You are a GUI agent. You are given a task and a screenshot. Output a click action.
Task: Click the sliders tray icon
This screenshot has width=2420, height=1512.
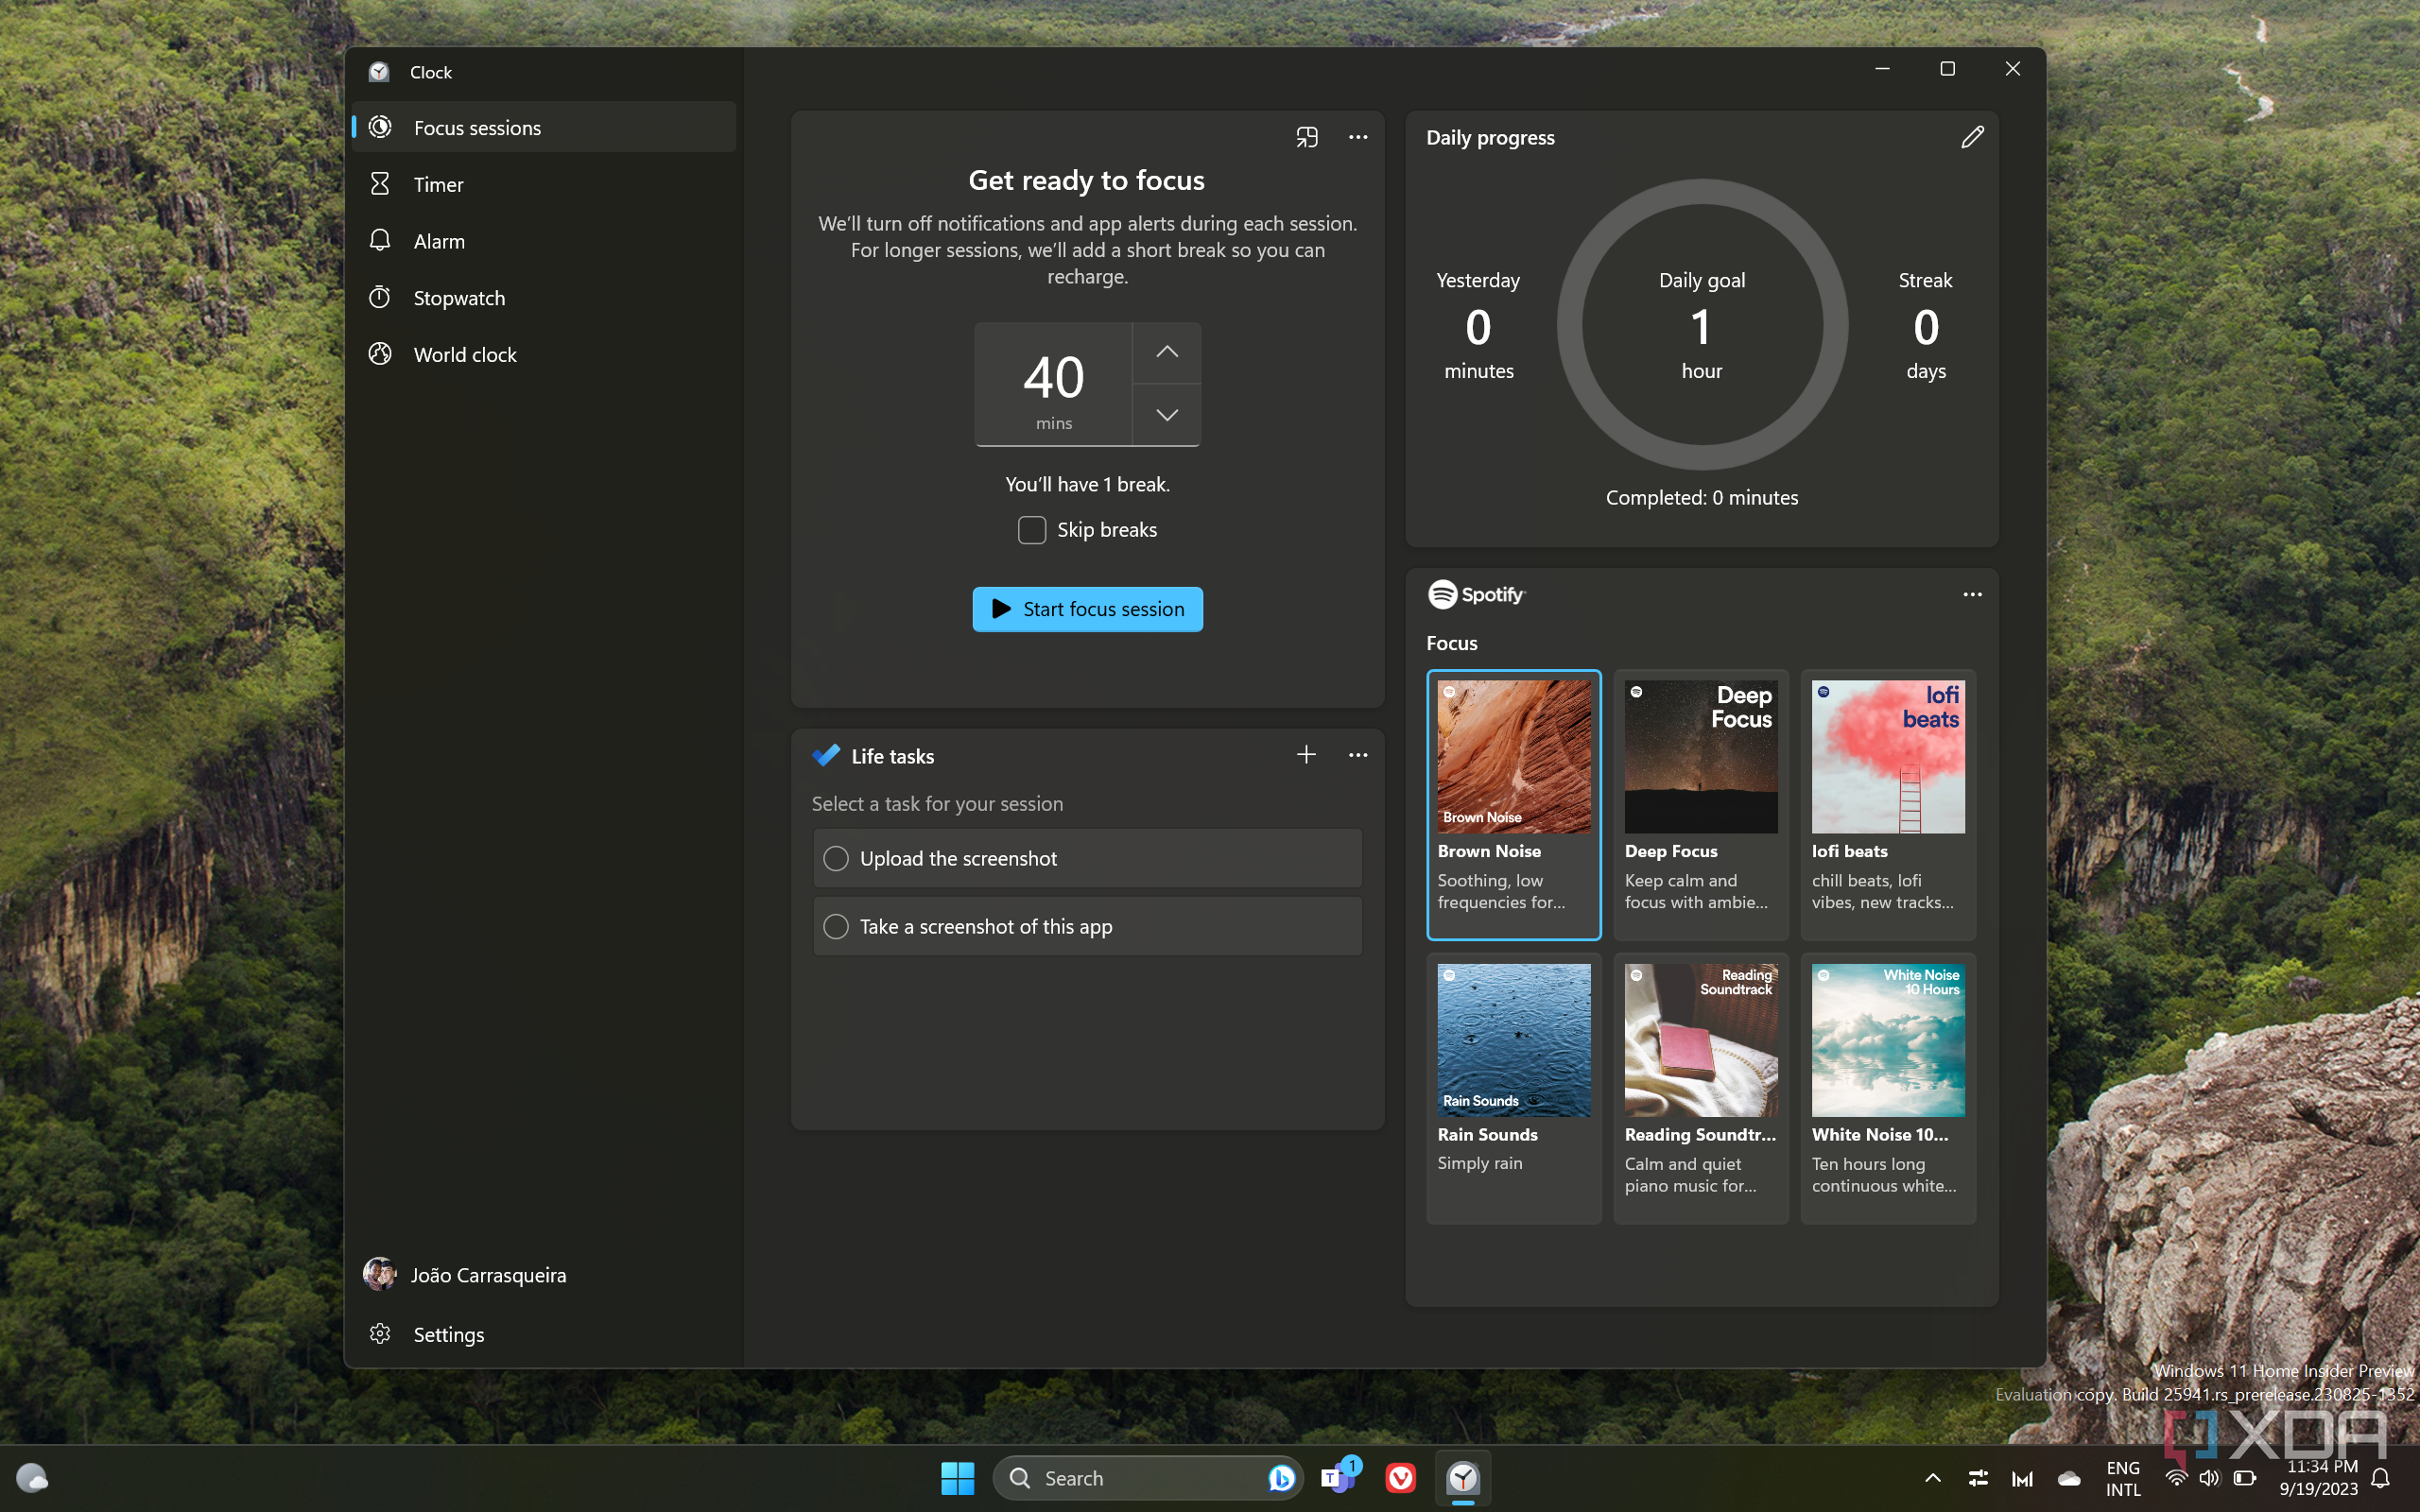click(x=1977, y=1478)
